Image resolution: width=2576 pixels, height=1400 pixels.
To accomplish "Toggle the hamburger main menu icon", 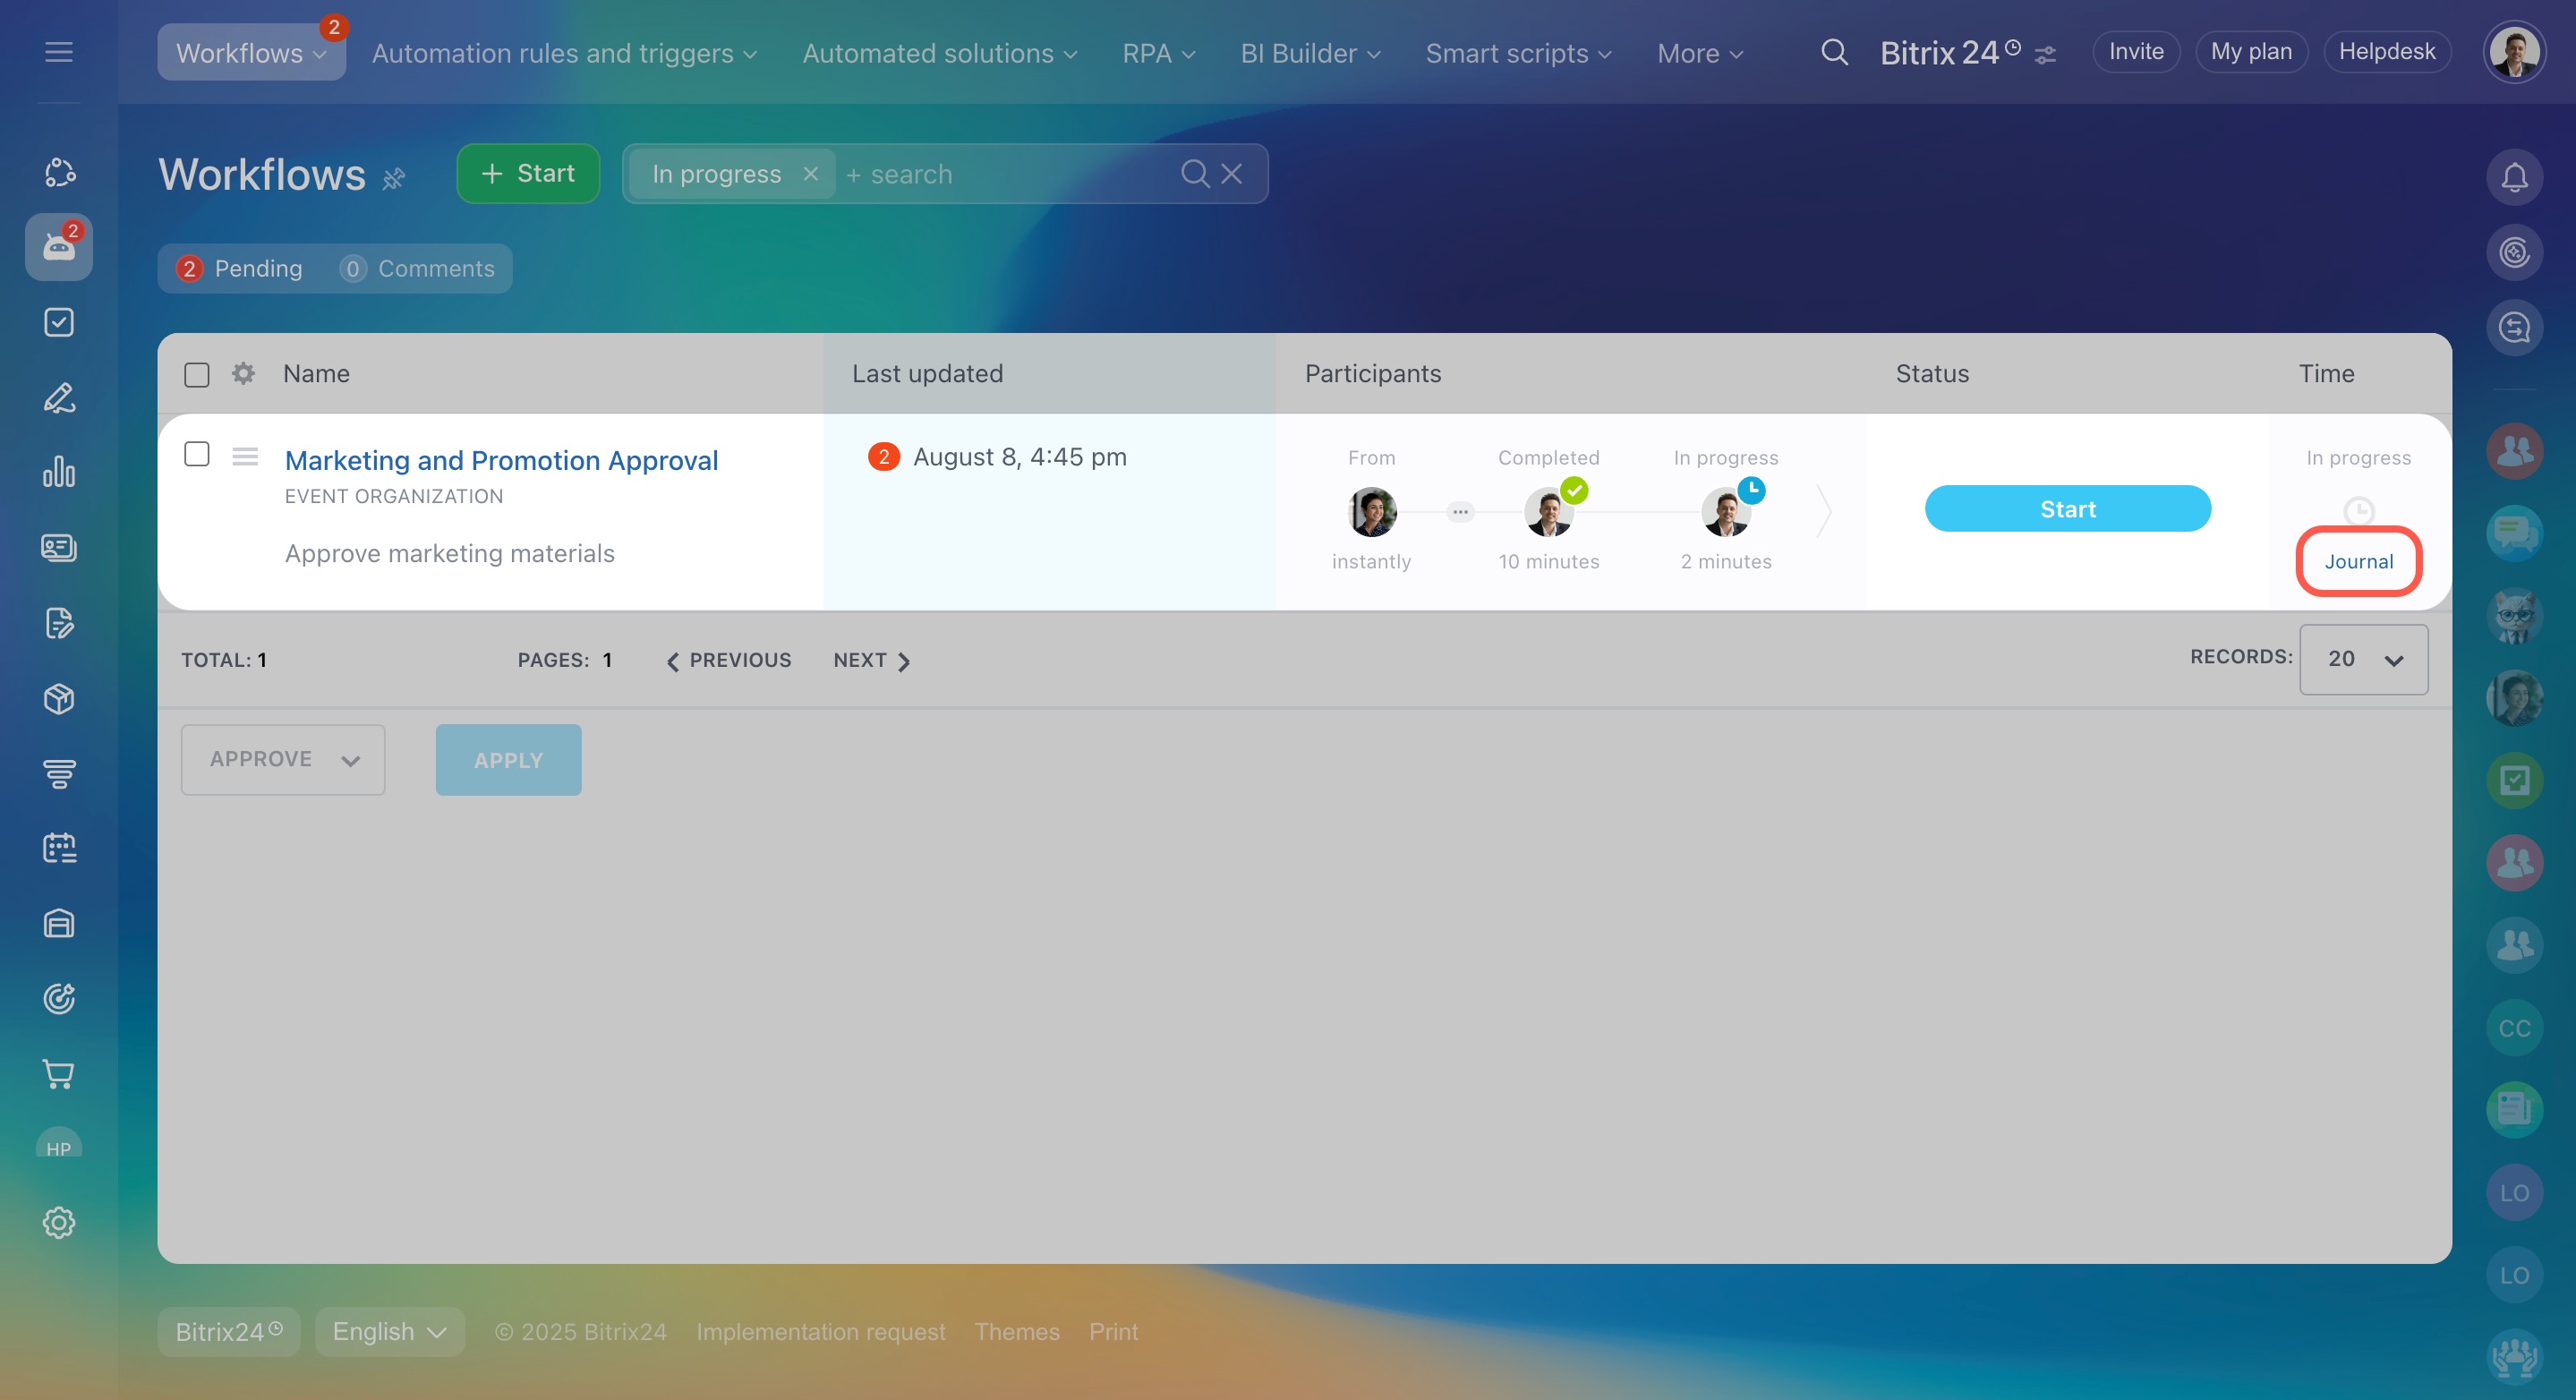I will click(59, 52).
